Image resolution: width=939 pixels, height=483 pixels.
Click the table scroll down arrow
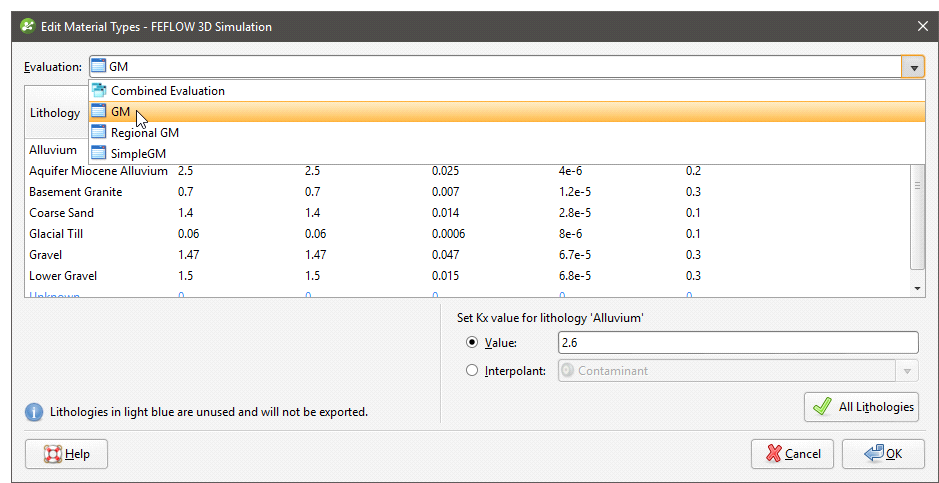coord(918,288)
